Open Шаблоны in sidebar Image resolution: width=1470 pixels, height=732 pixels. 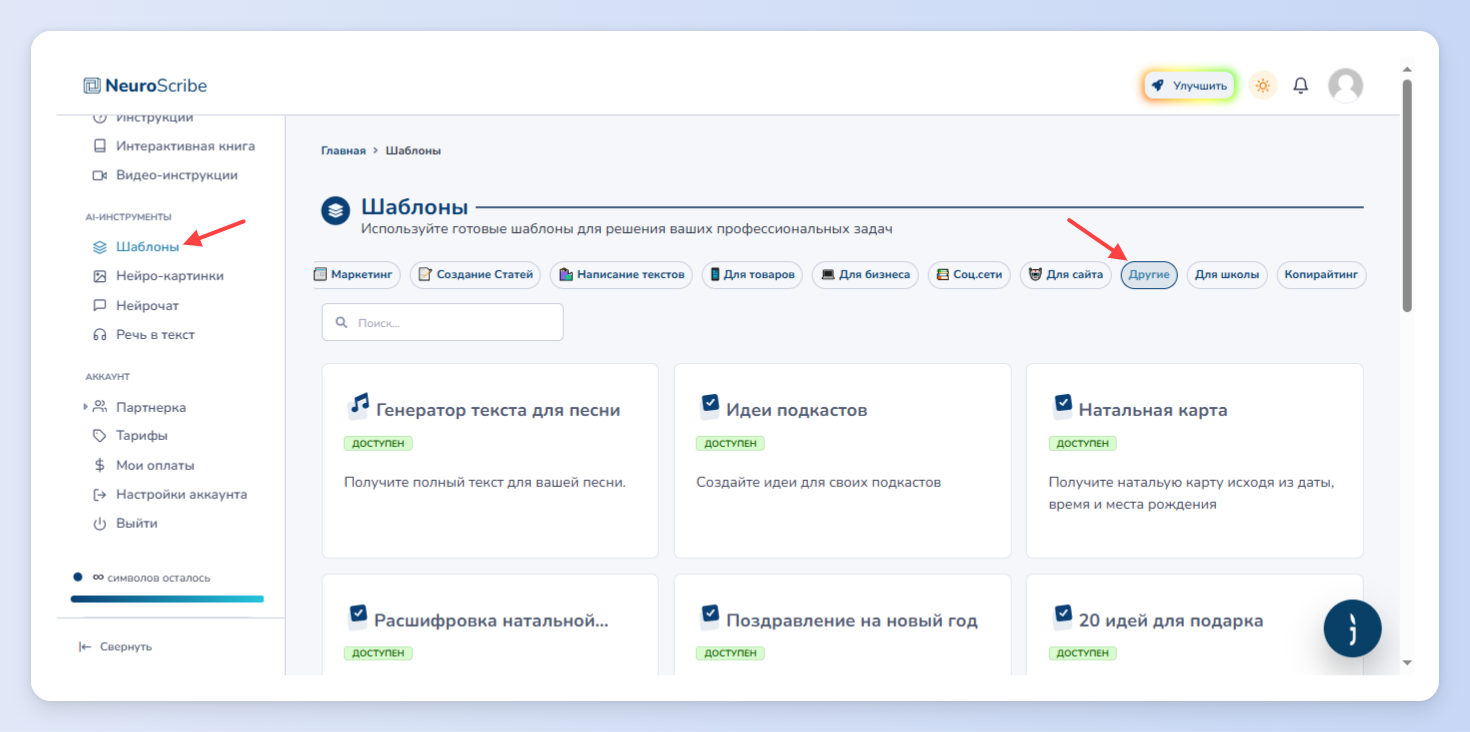coord(136,246)
